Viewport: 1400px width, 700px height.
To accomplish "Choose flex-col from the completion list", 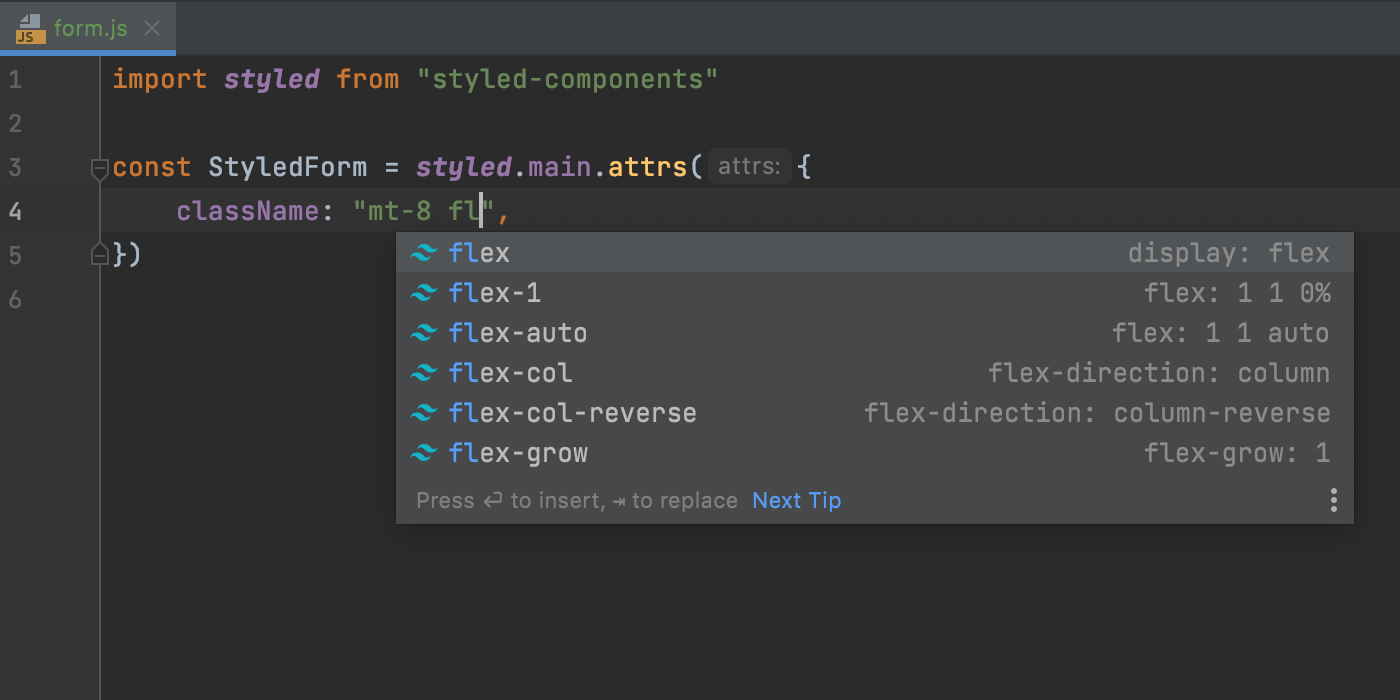I will click(x=510, y=373).
